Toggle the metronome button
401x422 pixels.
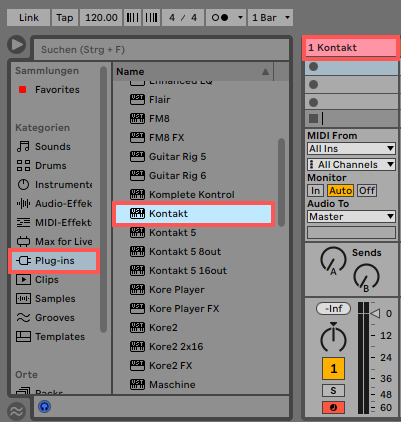click(x=220, y=18)
